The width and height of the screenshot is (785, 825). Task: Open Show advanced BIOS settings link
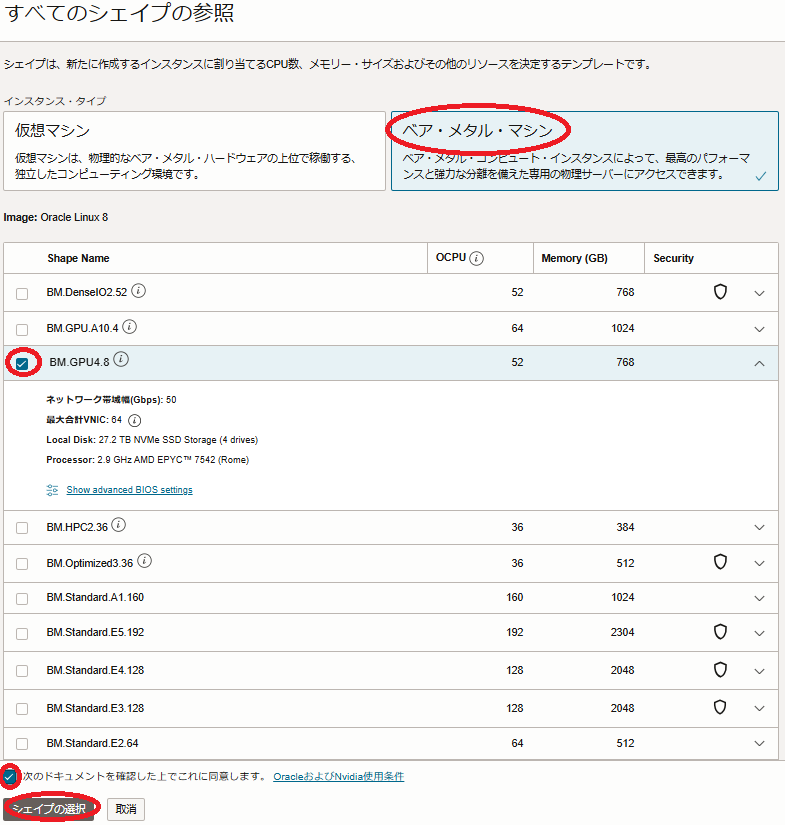pyautogui.click(x=129, y=490)
